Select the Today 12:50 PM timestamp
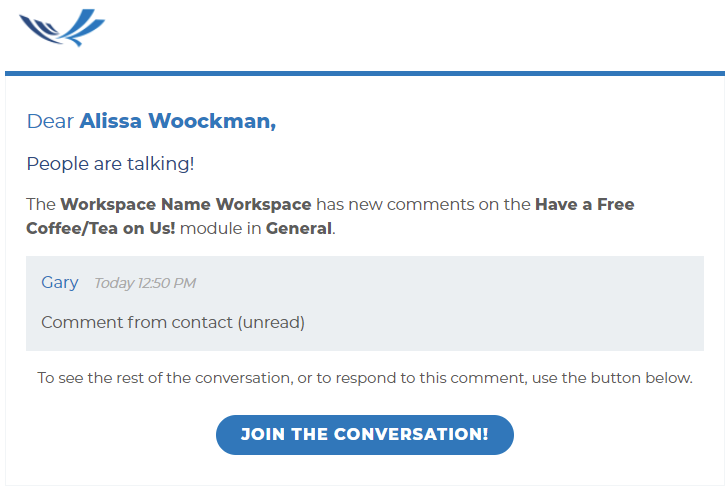The height and width of the screenshot is (486, 727). point(145,283)
